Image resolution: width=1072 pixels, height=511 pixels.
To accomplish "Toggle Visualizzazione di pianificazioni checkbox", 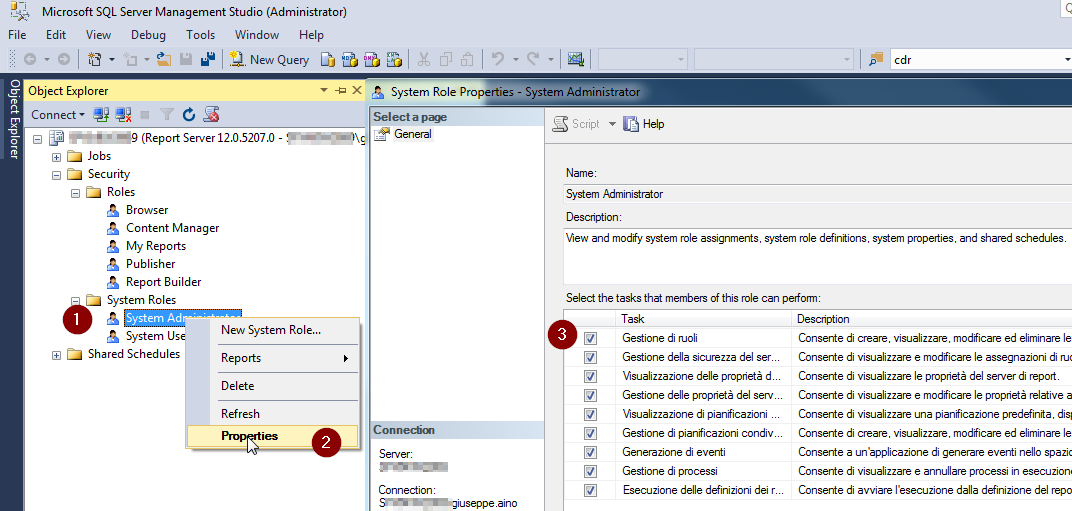I will [x=591, y=414].
